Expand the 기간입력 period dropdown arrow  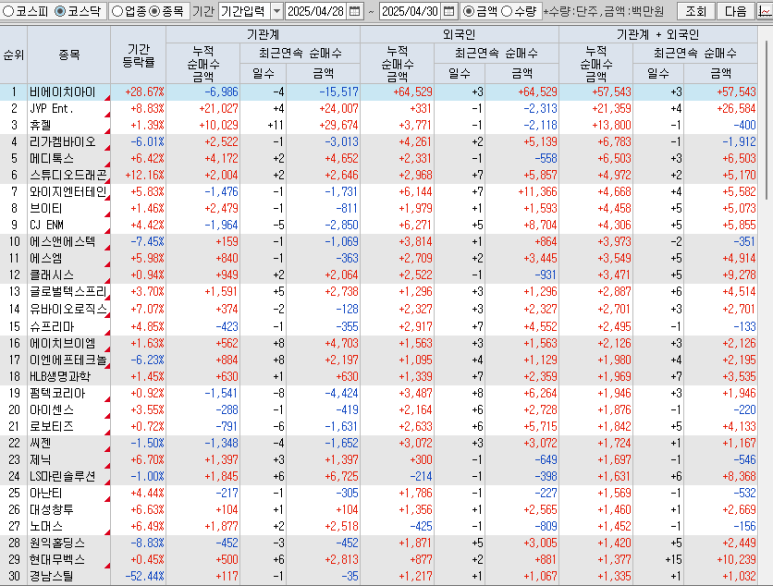tap(277, 11)
